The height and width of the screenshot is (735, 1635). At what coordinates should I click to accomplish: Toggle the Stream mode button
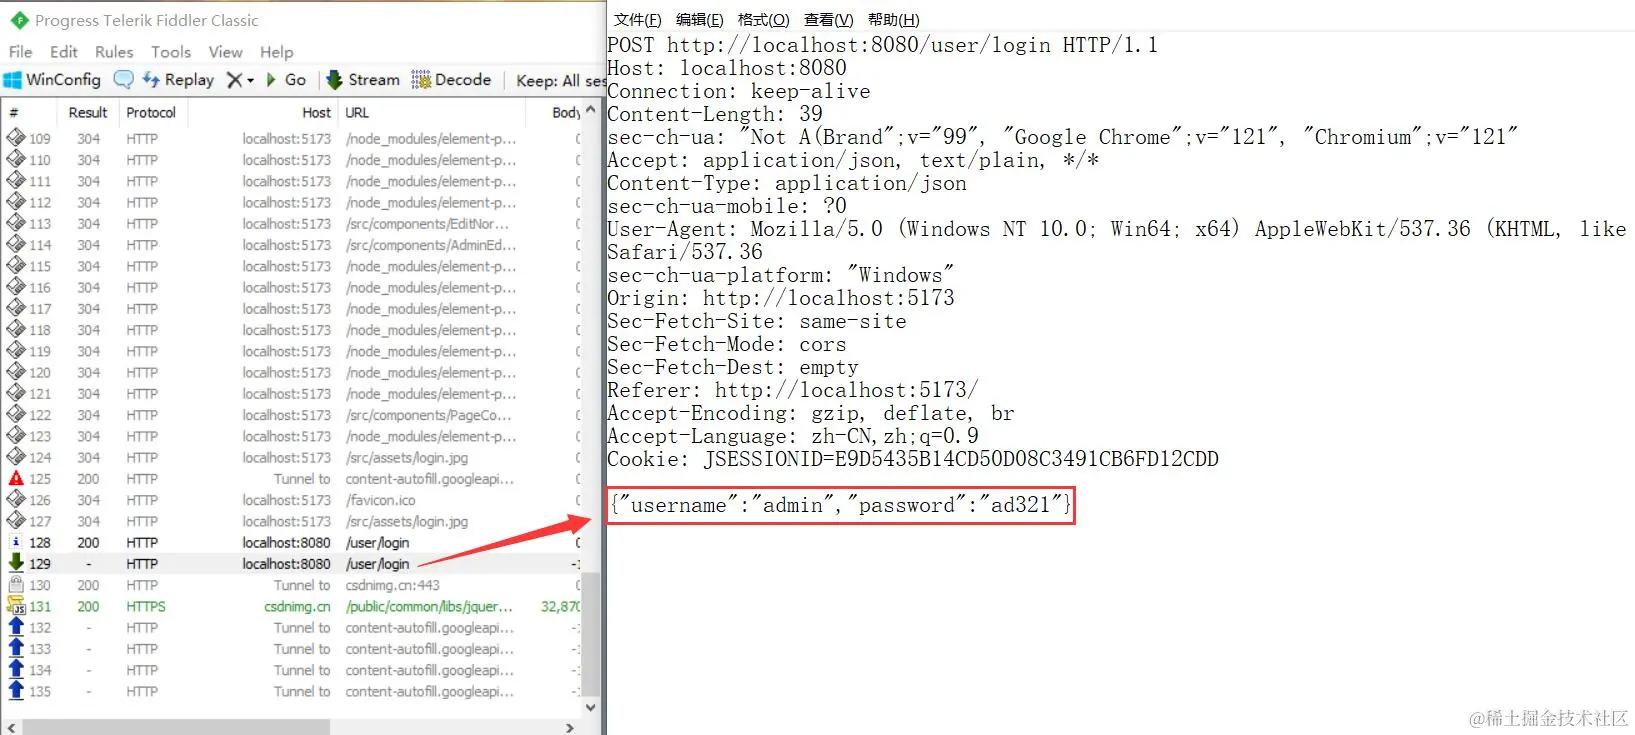[x=363, y=80]
